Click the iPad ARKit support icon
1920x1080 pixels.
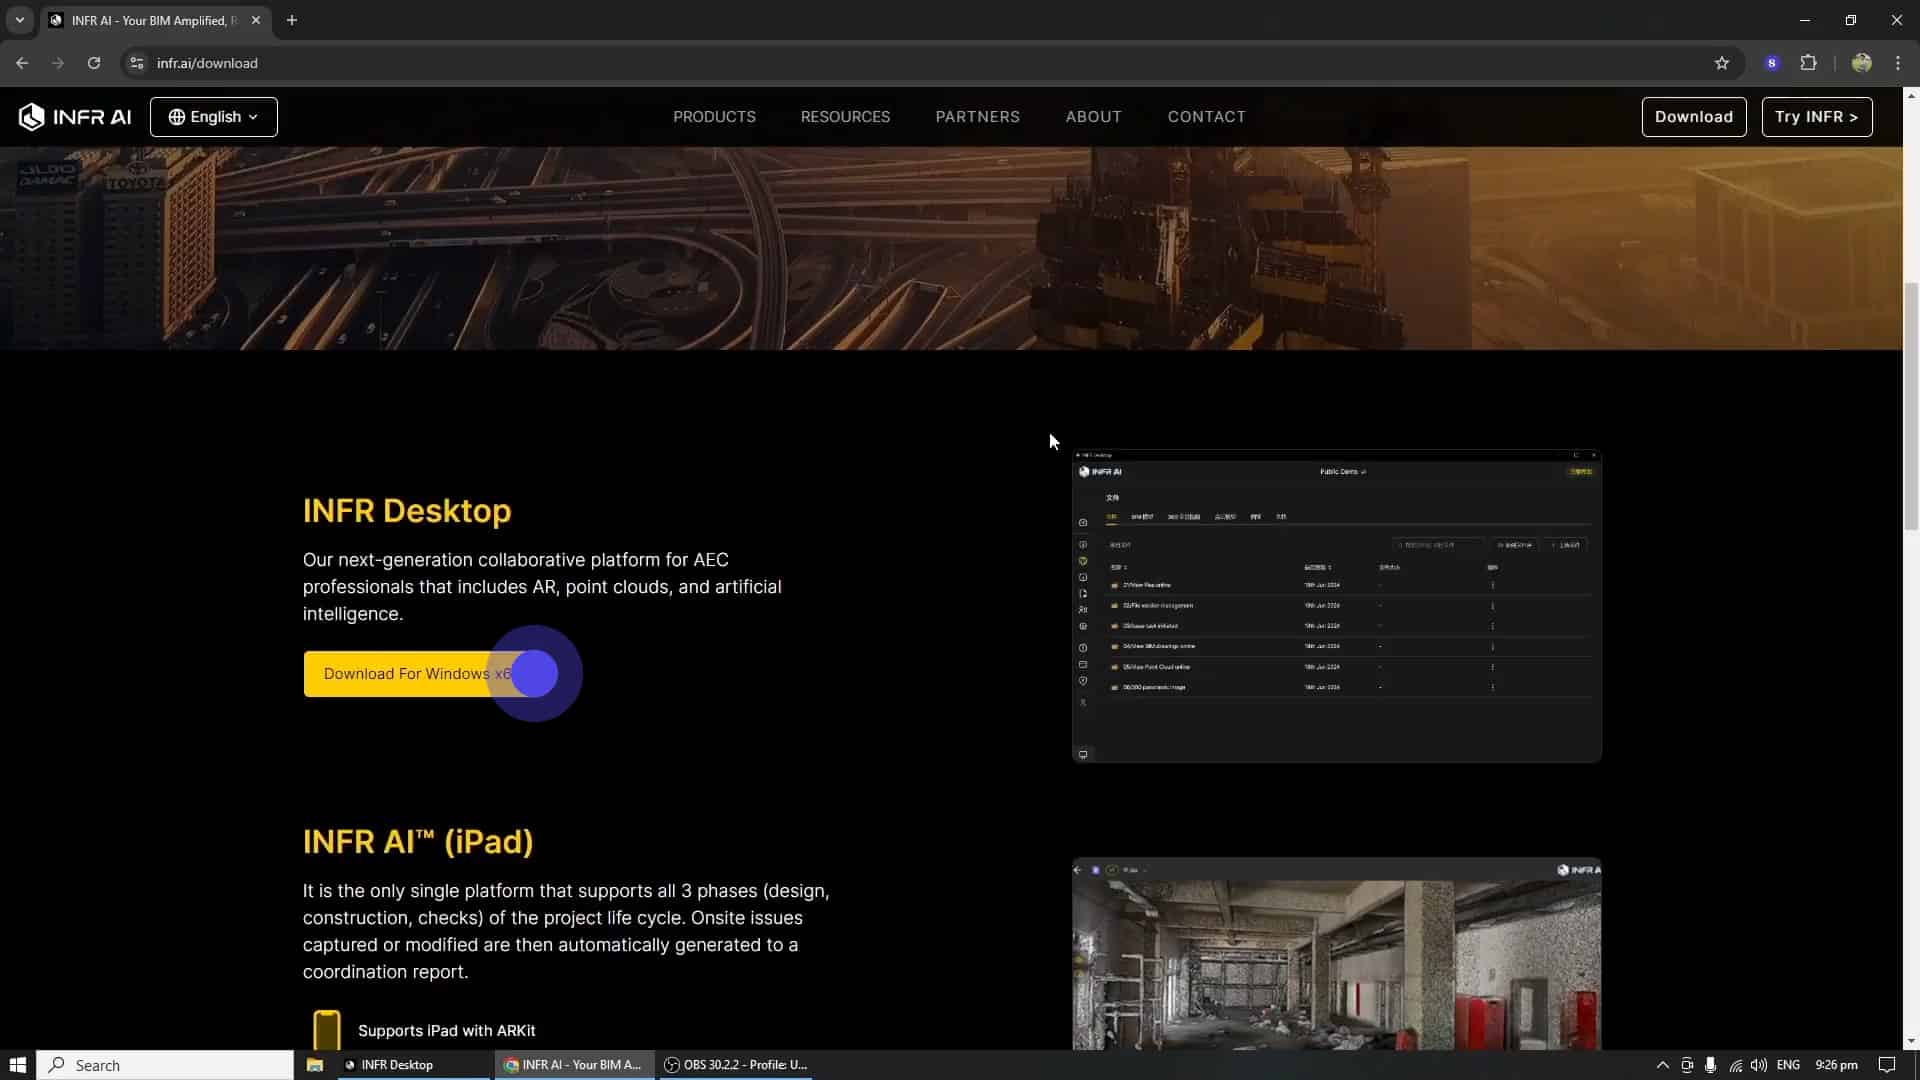[327, 1030]
